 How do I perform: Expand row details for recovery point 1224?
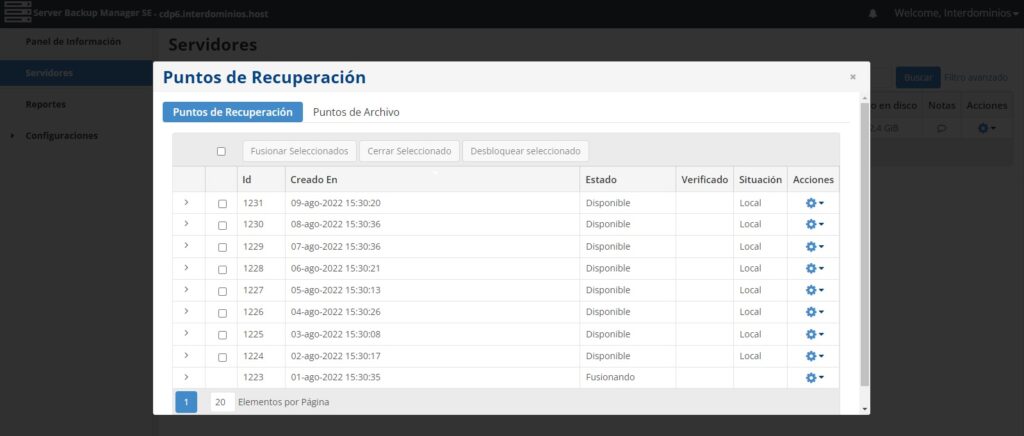(x=186, y=355)
